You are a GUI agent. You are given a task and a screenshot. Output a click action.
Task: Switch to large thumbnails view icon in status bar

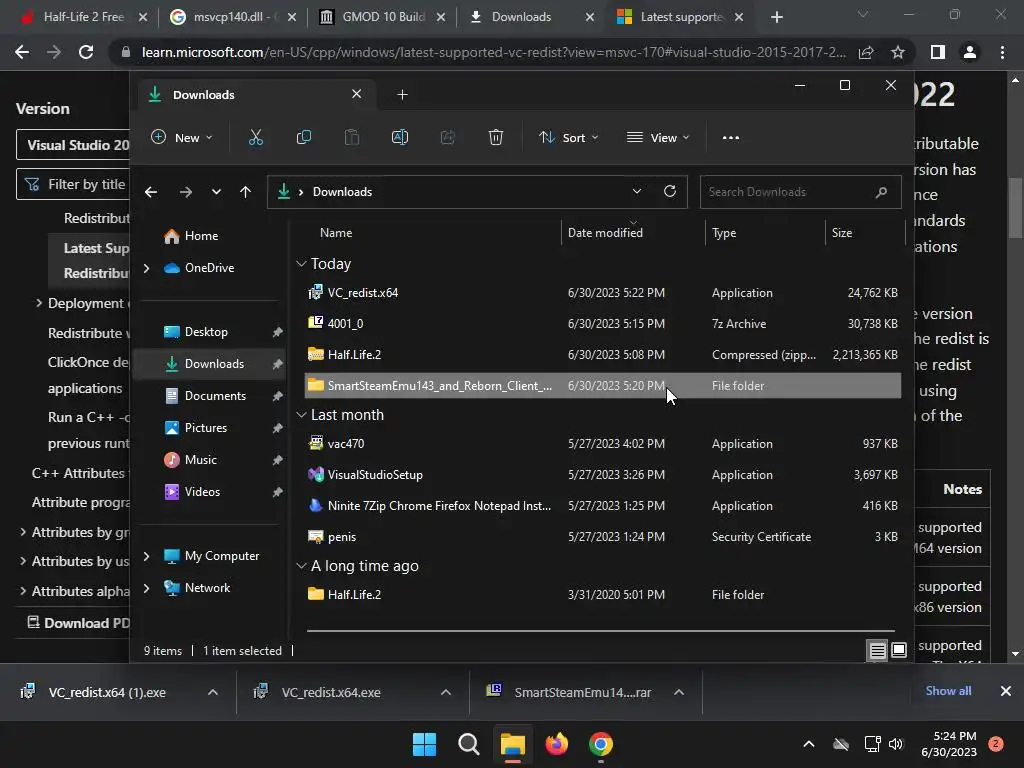click(x=899, y=650)
